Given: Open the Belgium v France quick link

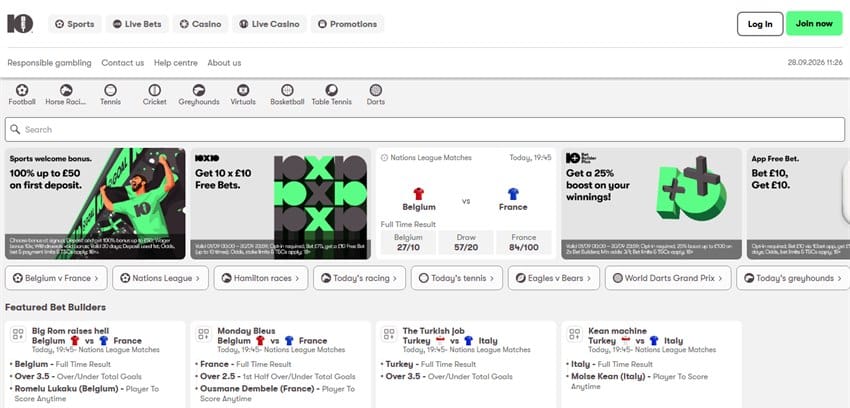Looking at the screenshot, I should coord(56,278).
